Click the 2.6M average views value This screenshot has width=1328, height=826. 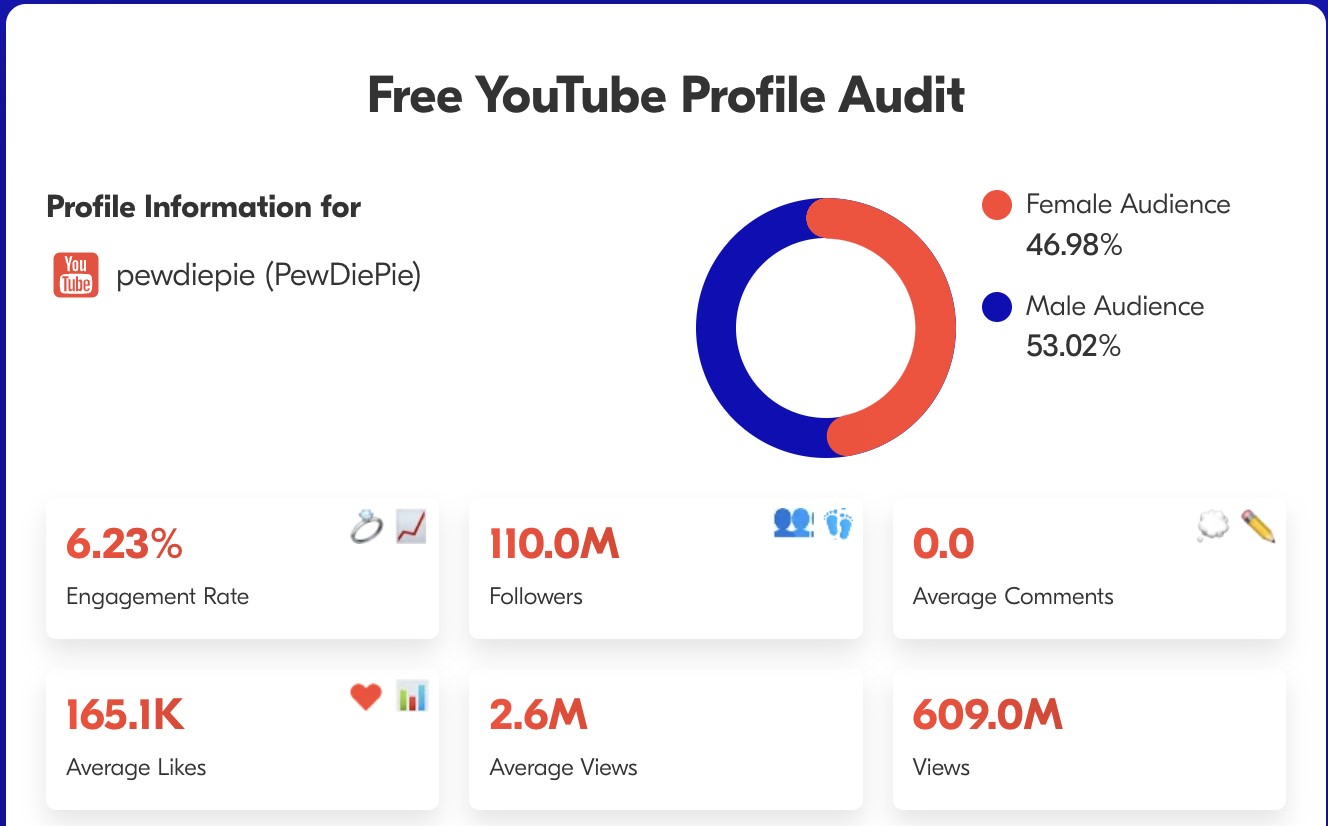point(538,715)
